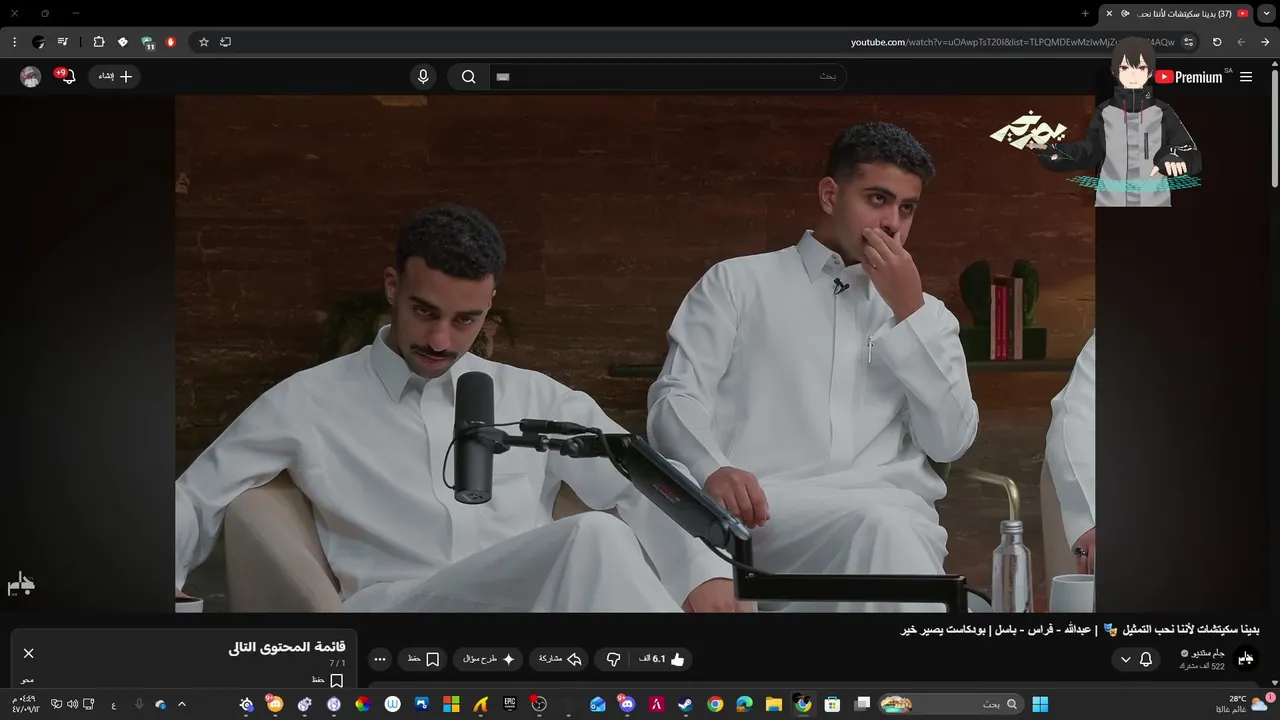The image size is (1280, 720).
Task: Open Task View in the taskbar
Action: (863, 704)
